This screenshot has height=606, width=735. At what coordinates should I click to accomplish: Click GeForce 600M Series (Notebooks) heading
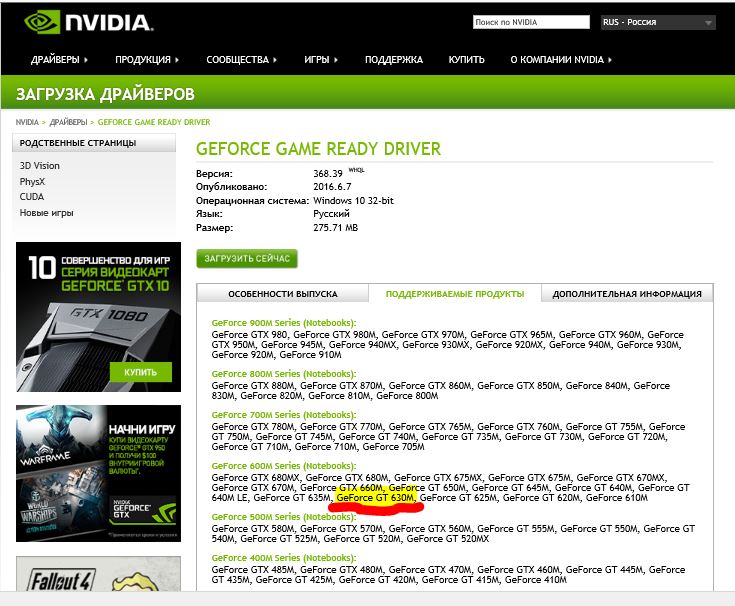(x=284, y=466)
